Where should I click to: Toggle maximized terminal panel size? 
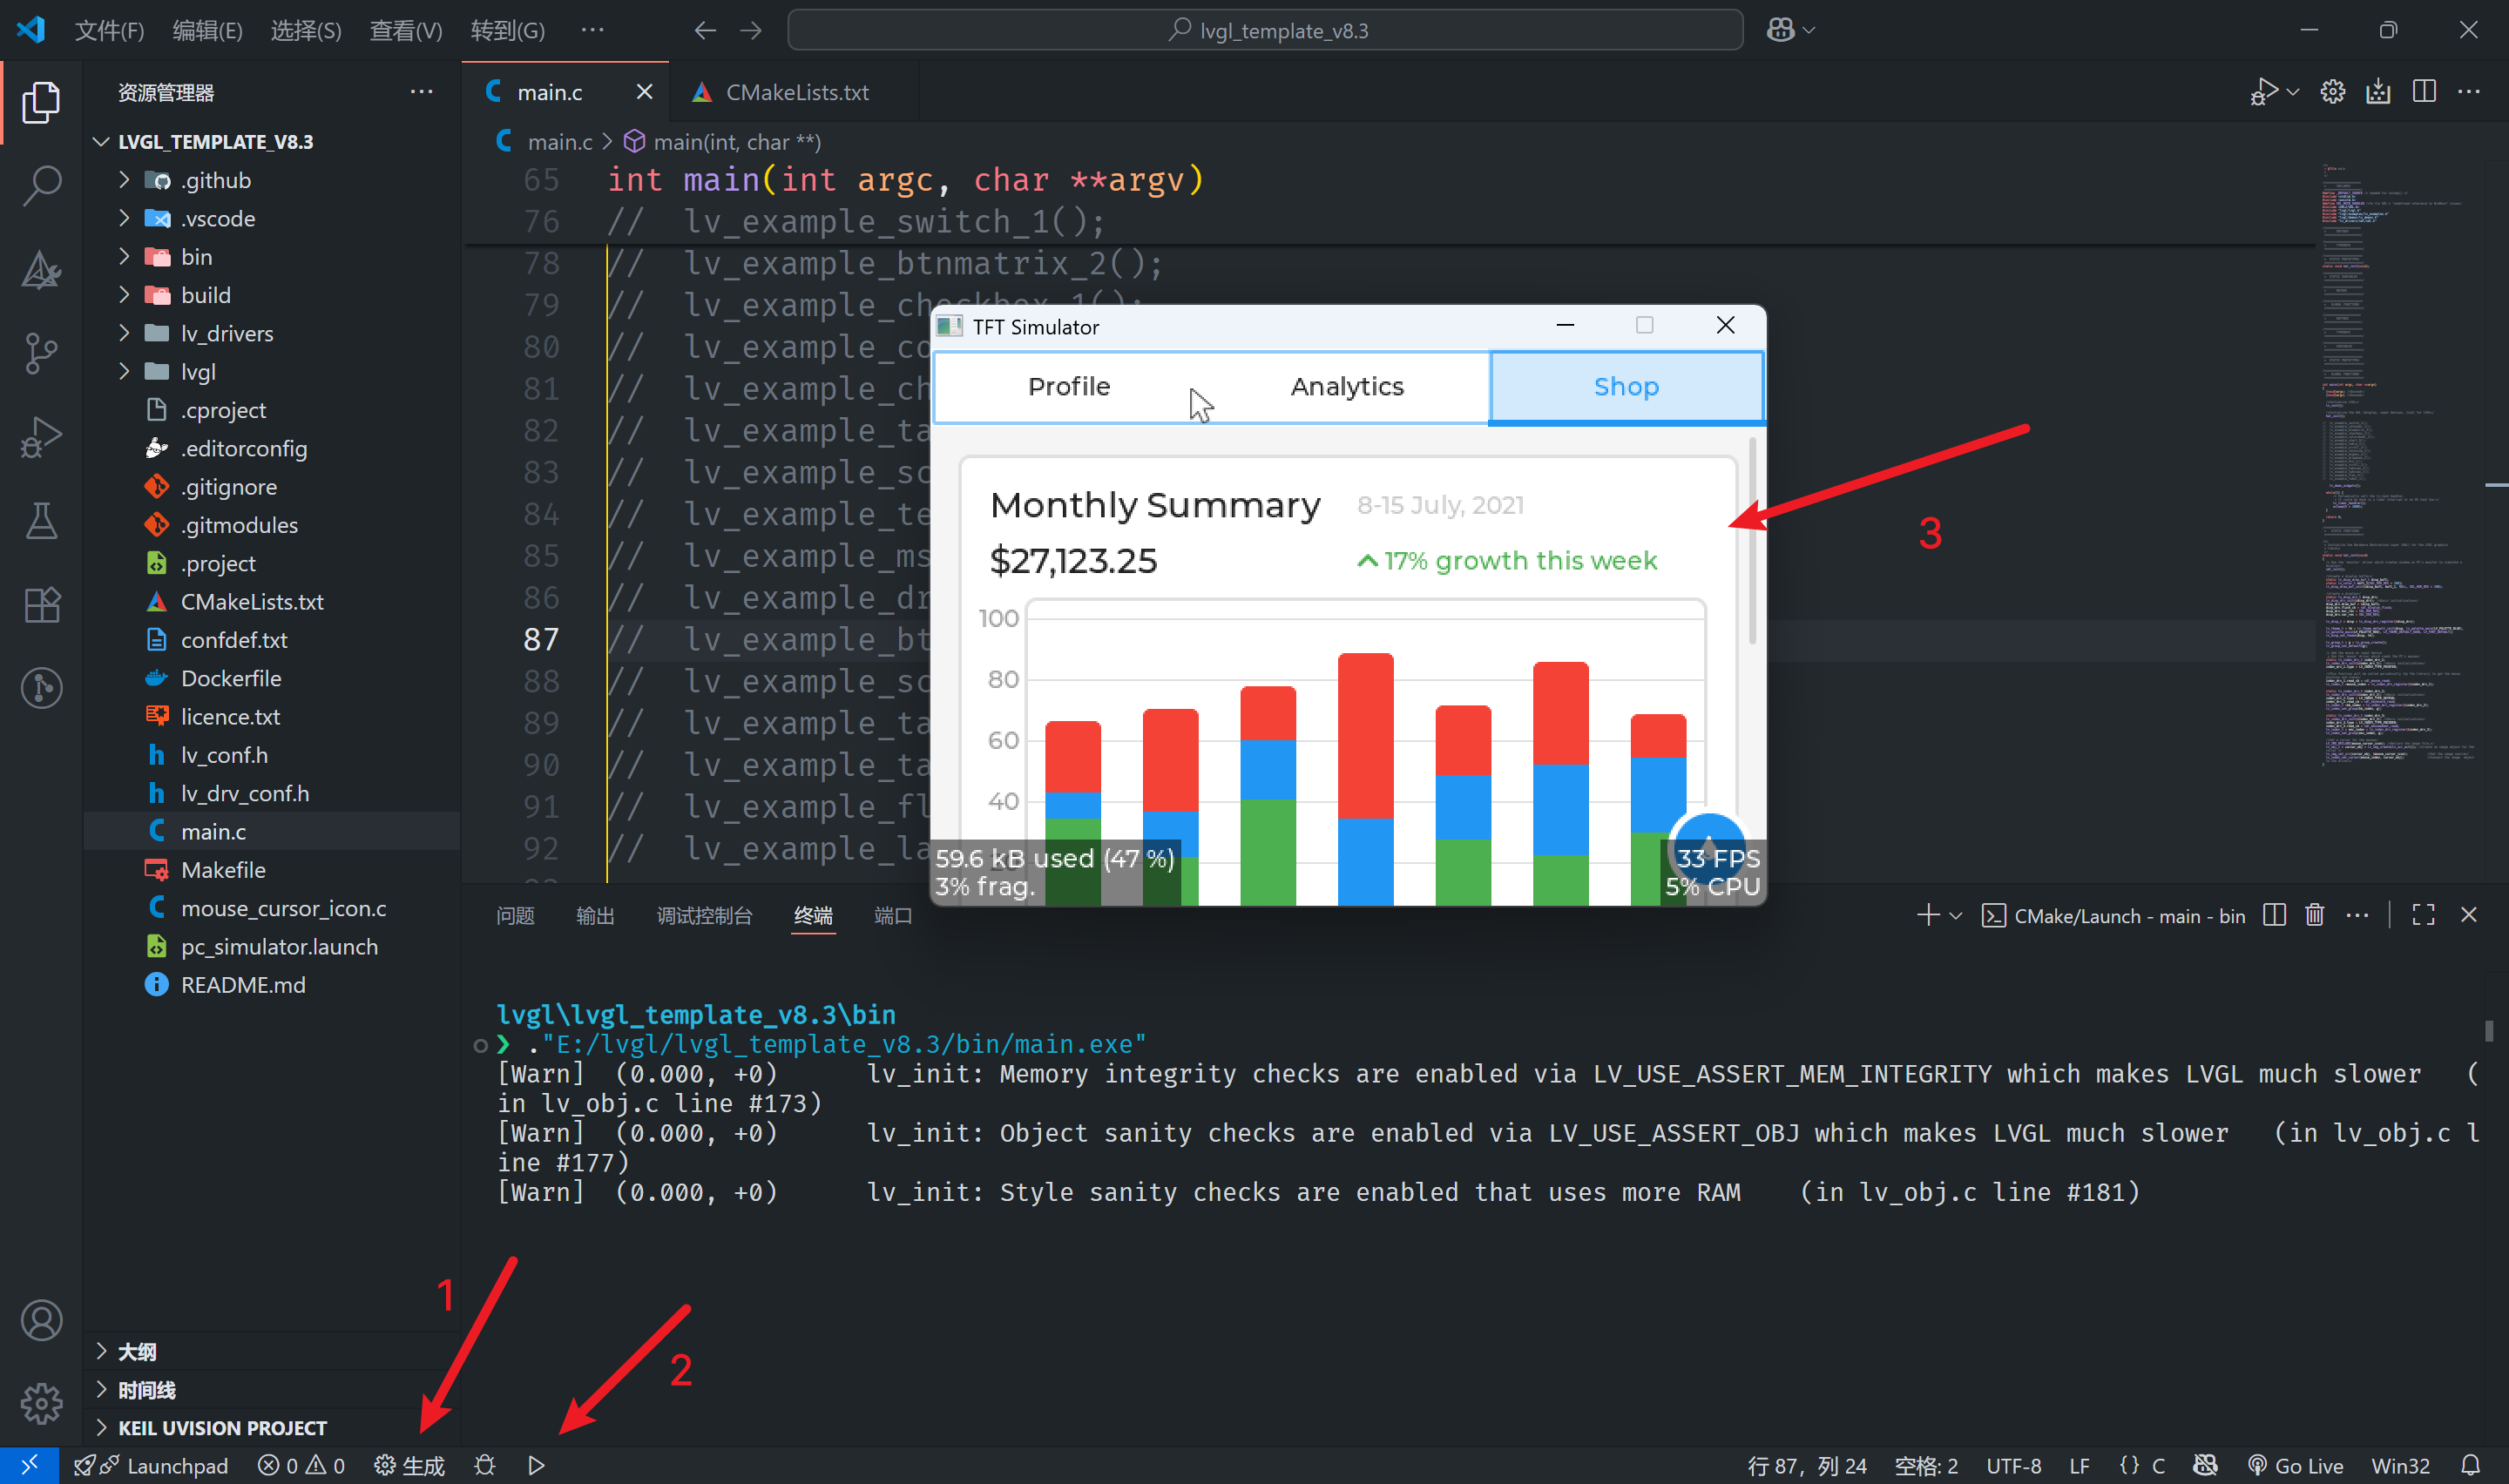click(x=2422, y=915)
